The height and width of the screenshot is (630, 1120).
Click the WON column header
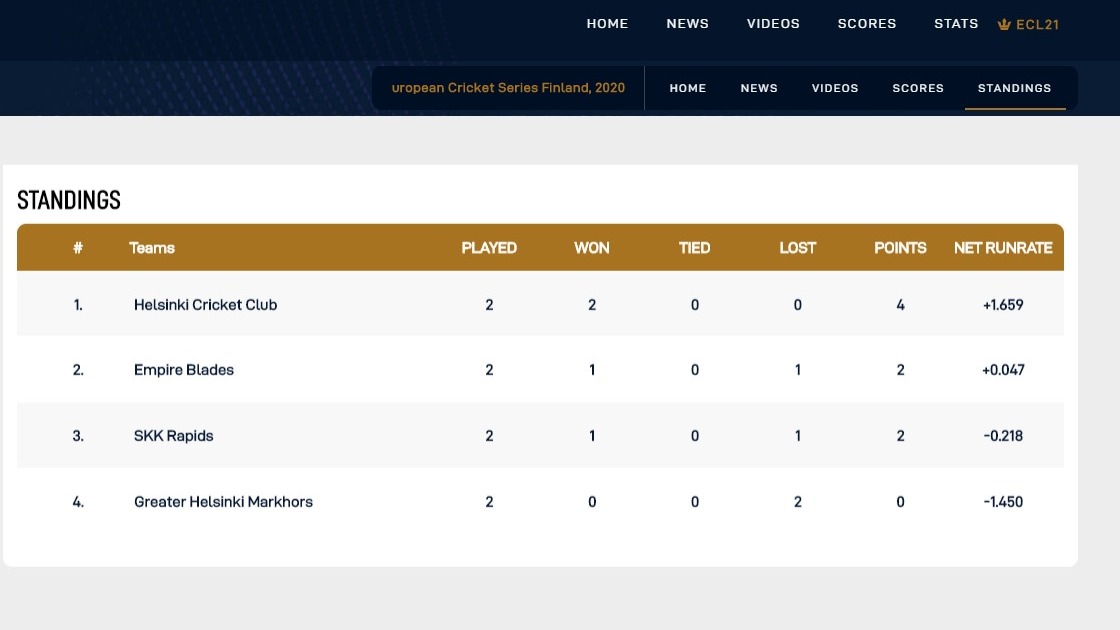[x=591, y=248]
